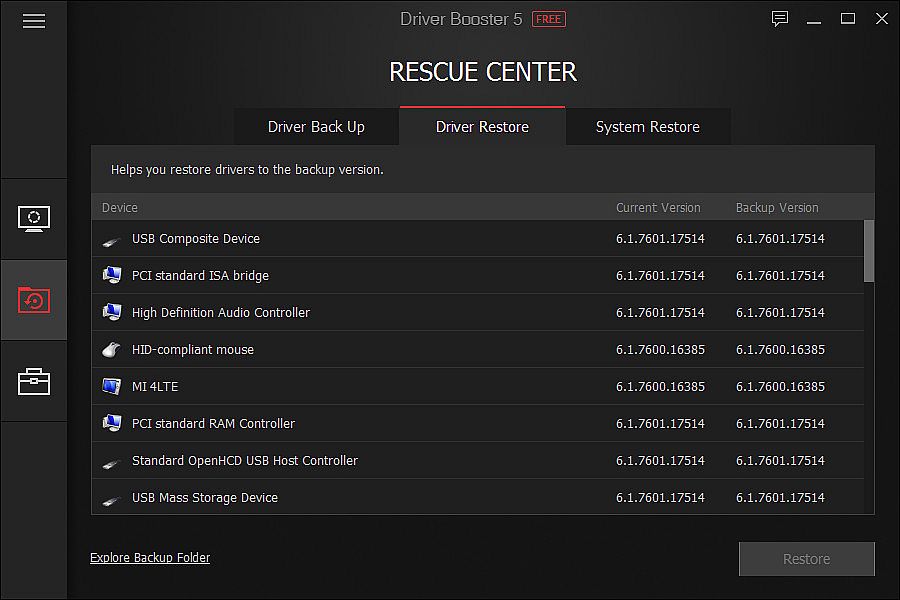Sort by the Backup Version column header
Screen dimensions: 900x600
click(777, 208)
